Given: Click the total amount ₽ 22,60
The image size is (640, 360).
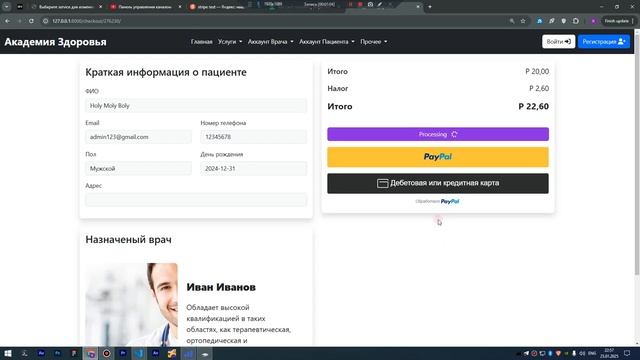Looking at the screenshot, I should (533, 107).
